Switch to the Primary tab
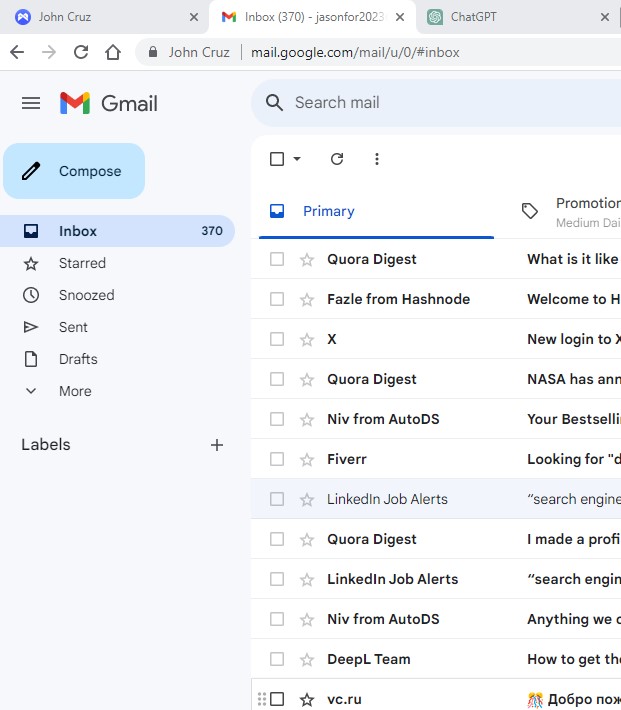This screenshot has width=621, height=710. click(x=376, y=211)
